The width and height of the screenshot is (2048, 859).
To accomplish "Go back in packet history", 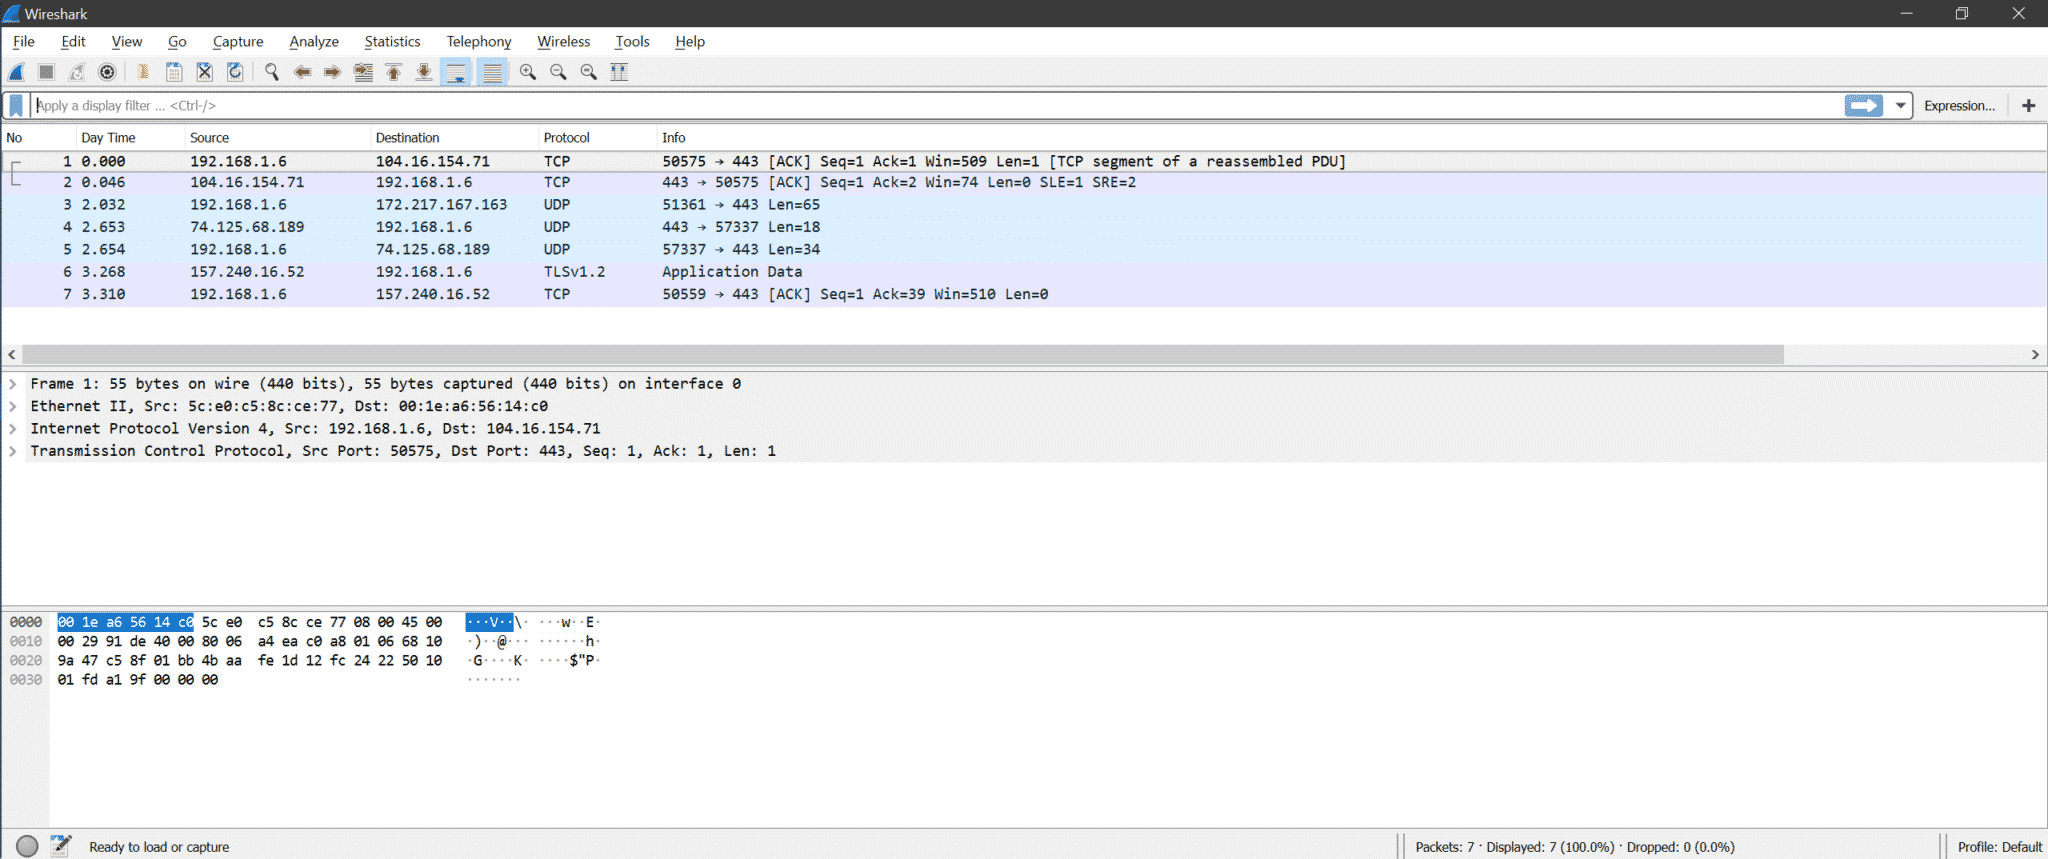I will pyautogui.click(x=302, y=72).
